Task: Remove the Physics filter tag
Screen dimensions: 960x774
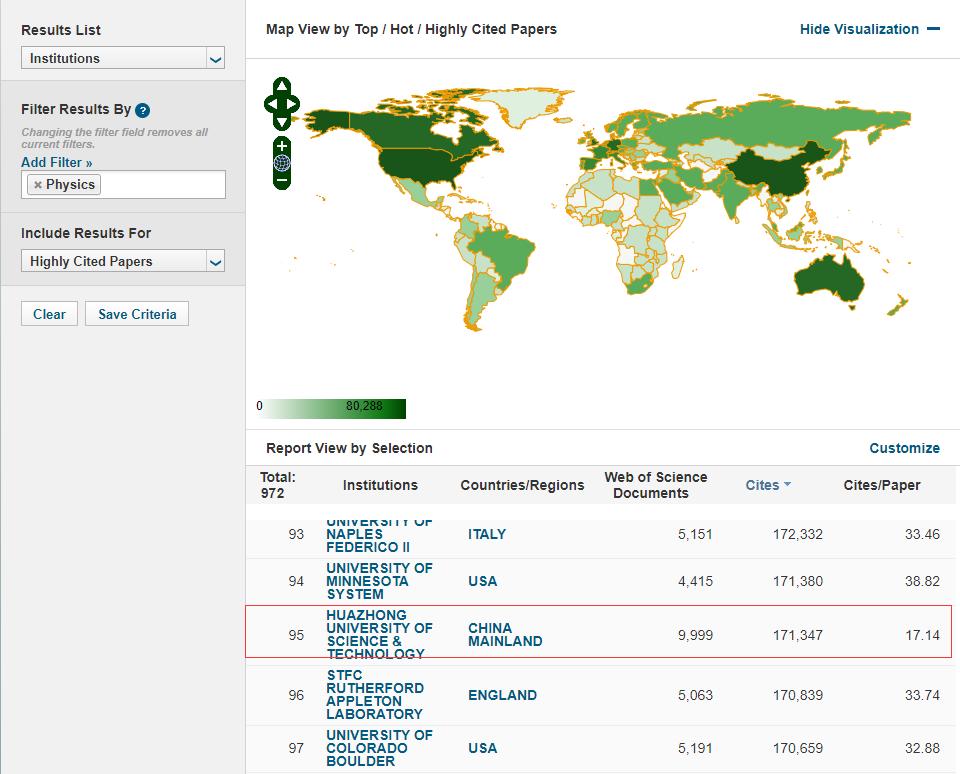Action: (x=37, y=185)
